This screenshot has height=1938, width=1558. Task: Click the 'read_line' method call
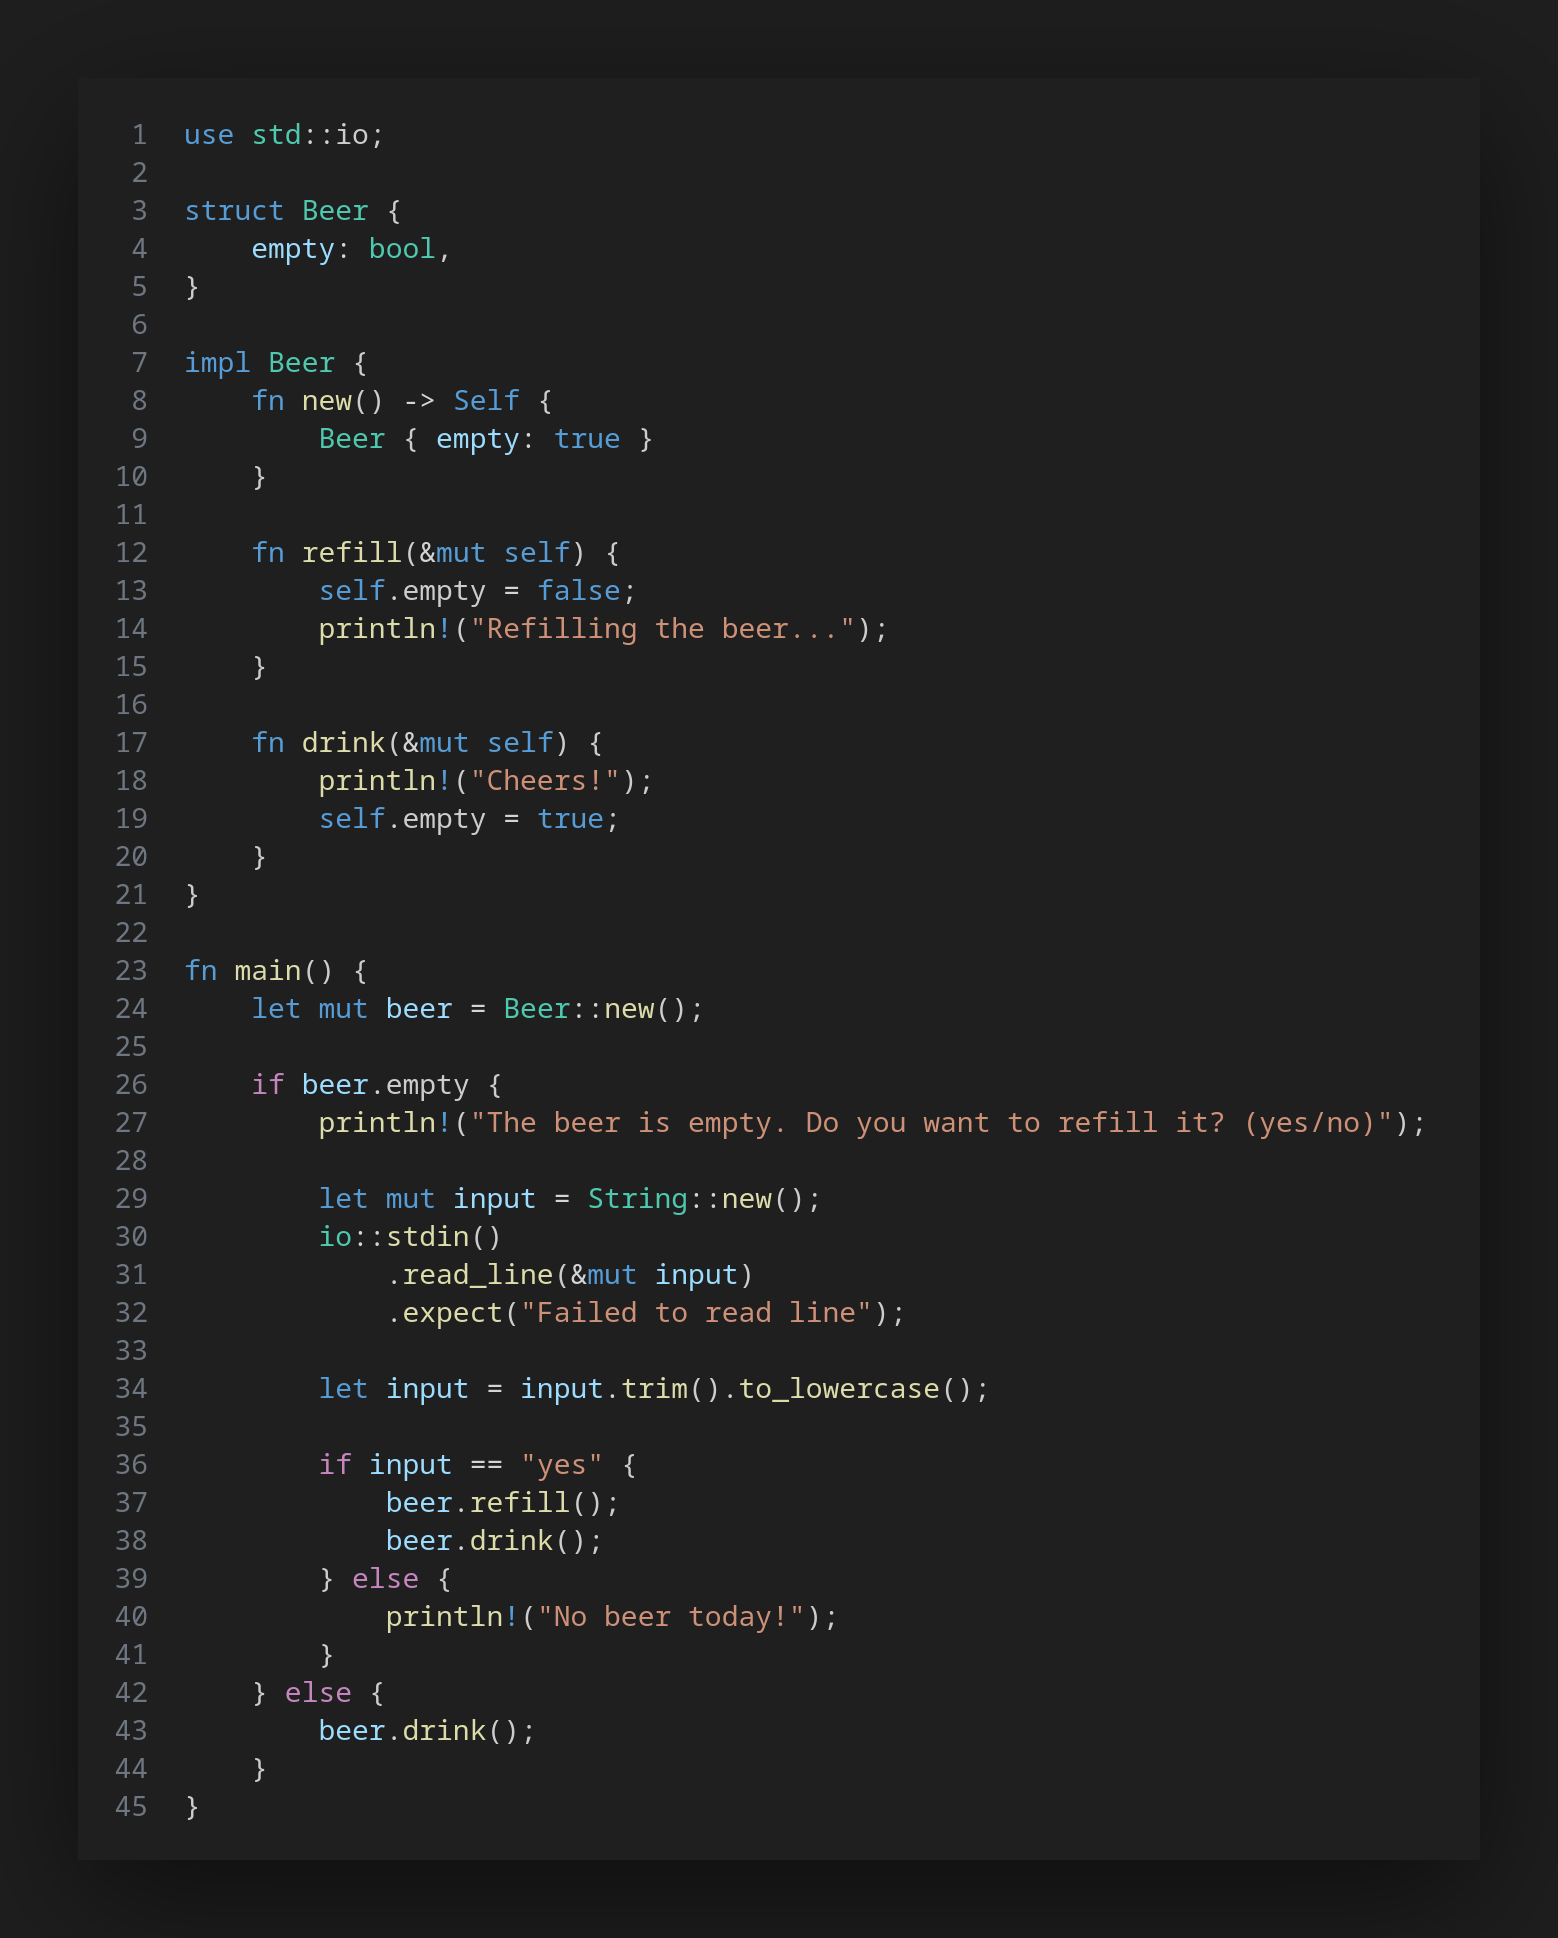[477, 1275]
